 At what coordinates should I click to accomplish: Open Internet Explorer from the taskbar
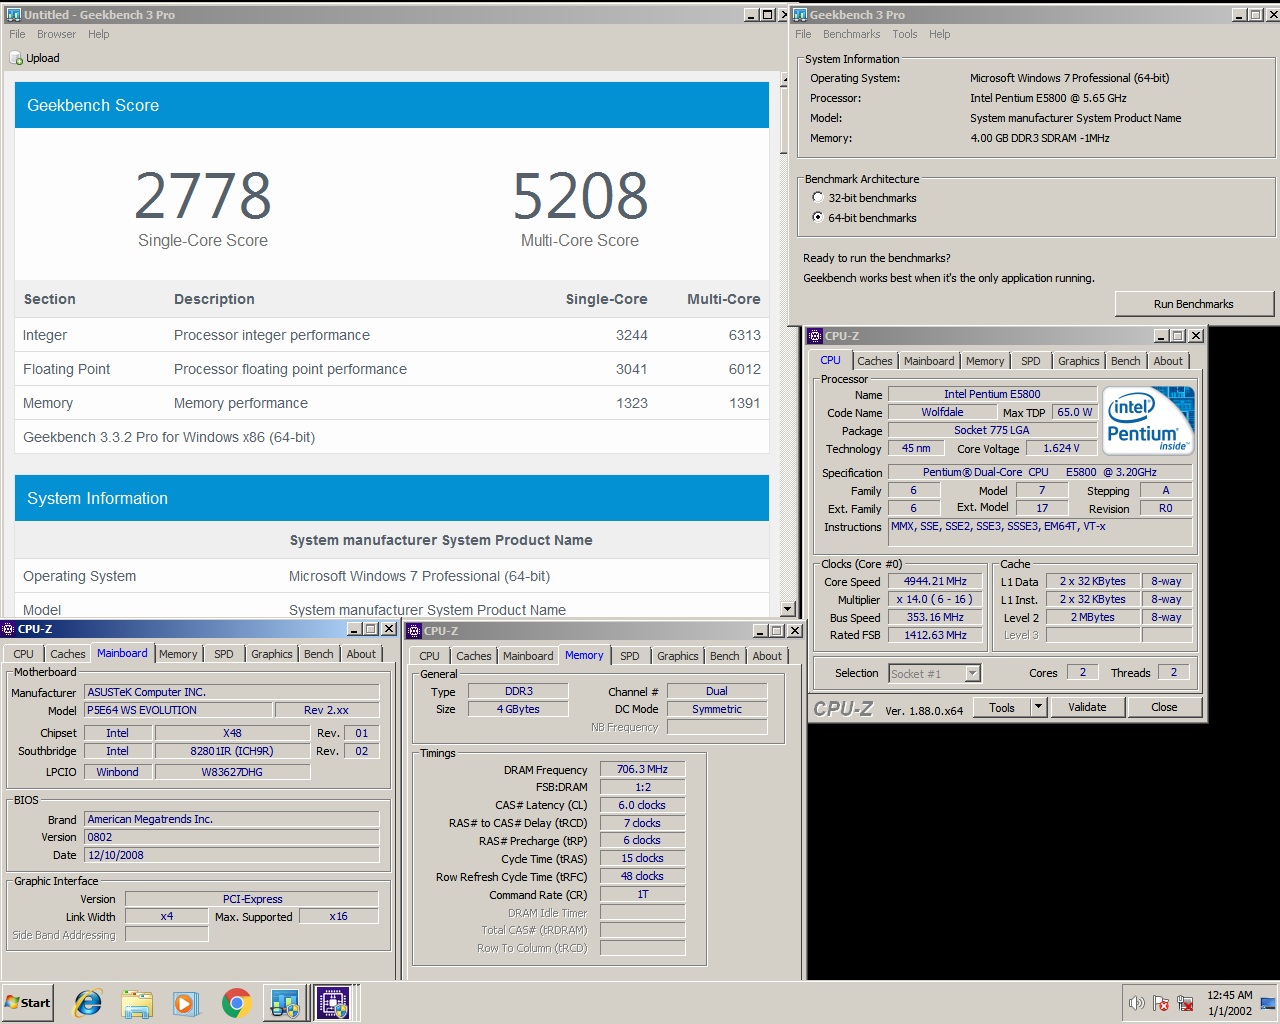point(88,1002)
